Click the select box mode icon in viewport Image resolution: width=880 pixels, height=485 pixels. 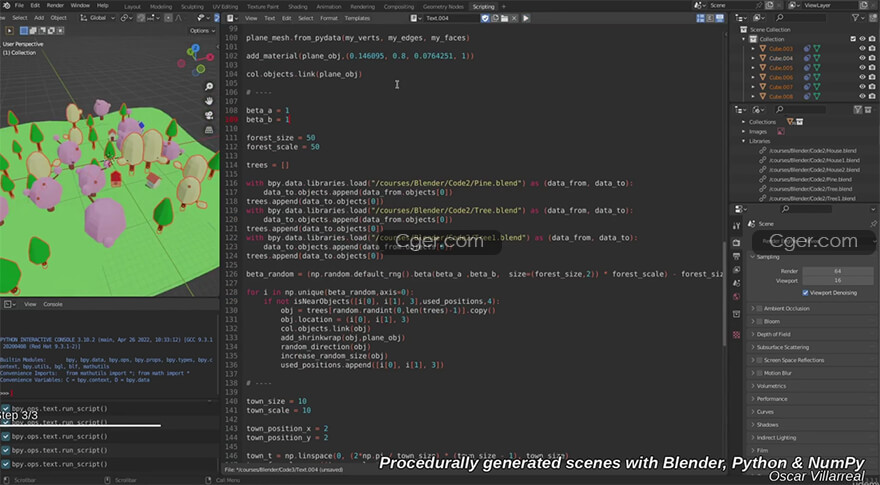click(24, 30)
